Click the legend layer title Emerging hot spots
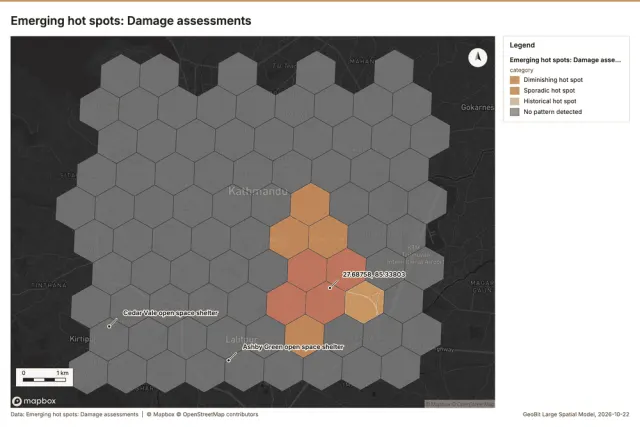Screen dimensions: 640x427 pyautogui.click(x=565, y=60)
